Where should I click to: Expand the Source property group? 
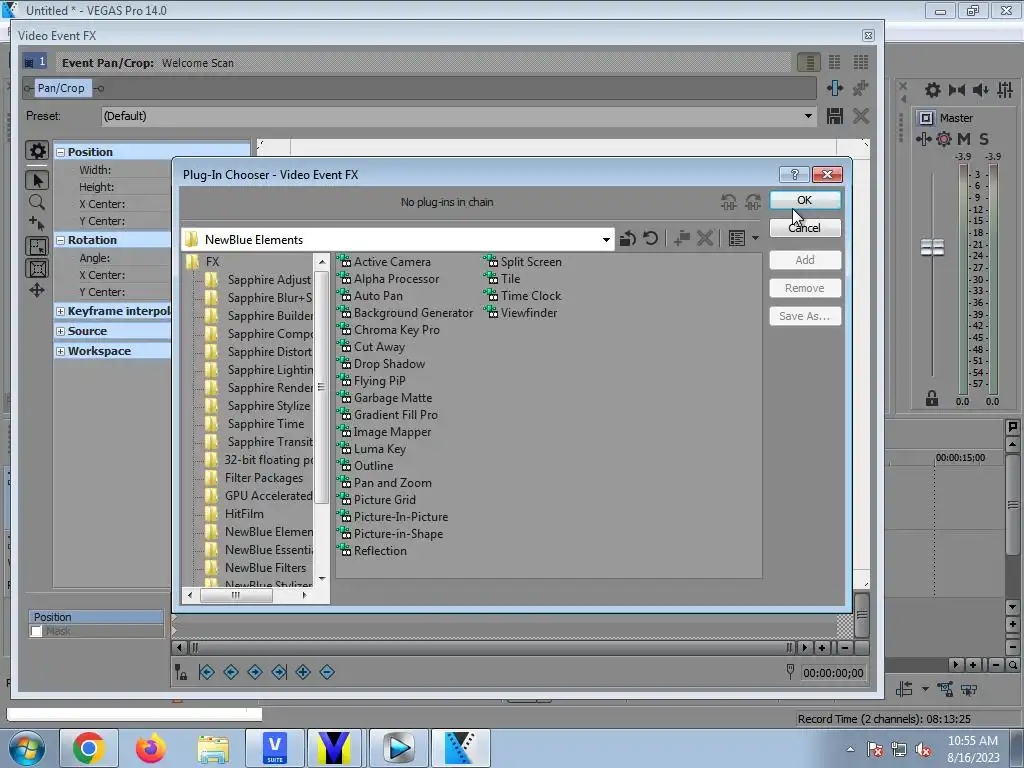point(61,331)
